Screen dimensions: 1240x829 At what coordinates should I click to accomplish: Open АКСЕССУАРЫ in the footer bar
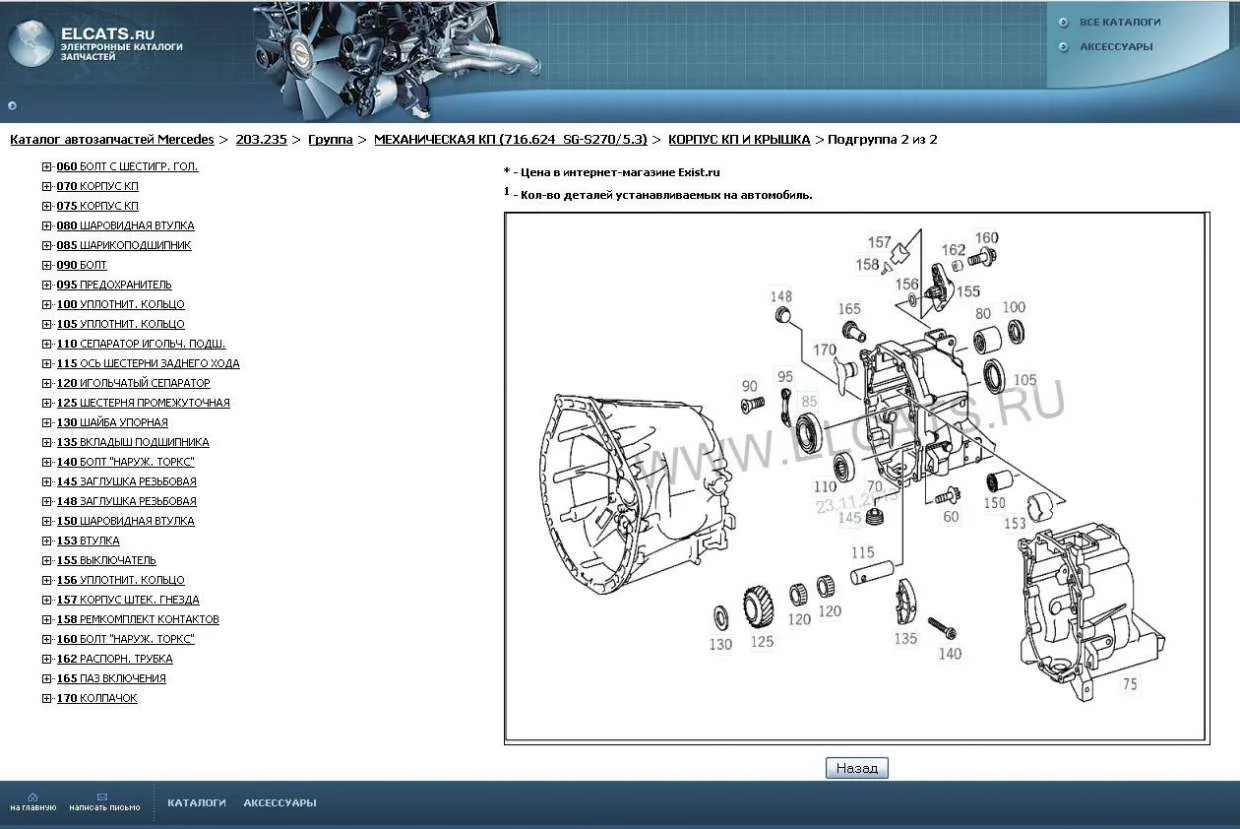point(280,803)
